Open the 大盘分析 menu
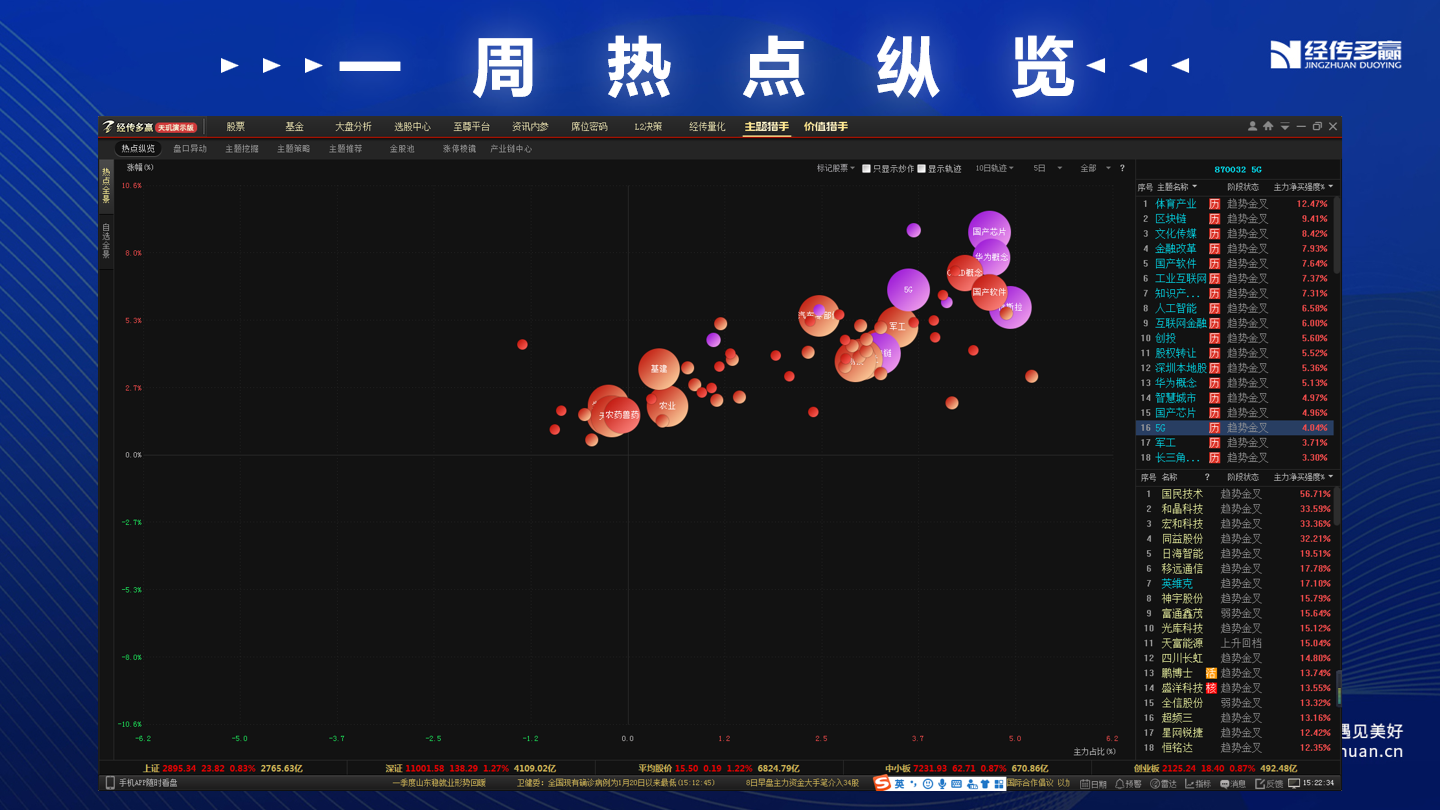Image resolution: width=1440 pixels, height=810 pixels. [x=353, y=127]
